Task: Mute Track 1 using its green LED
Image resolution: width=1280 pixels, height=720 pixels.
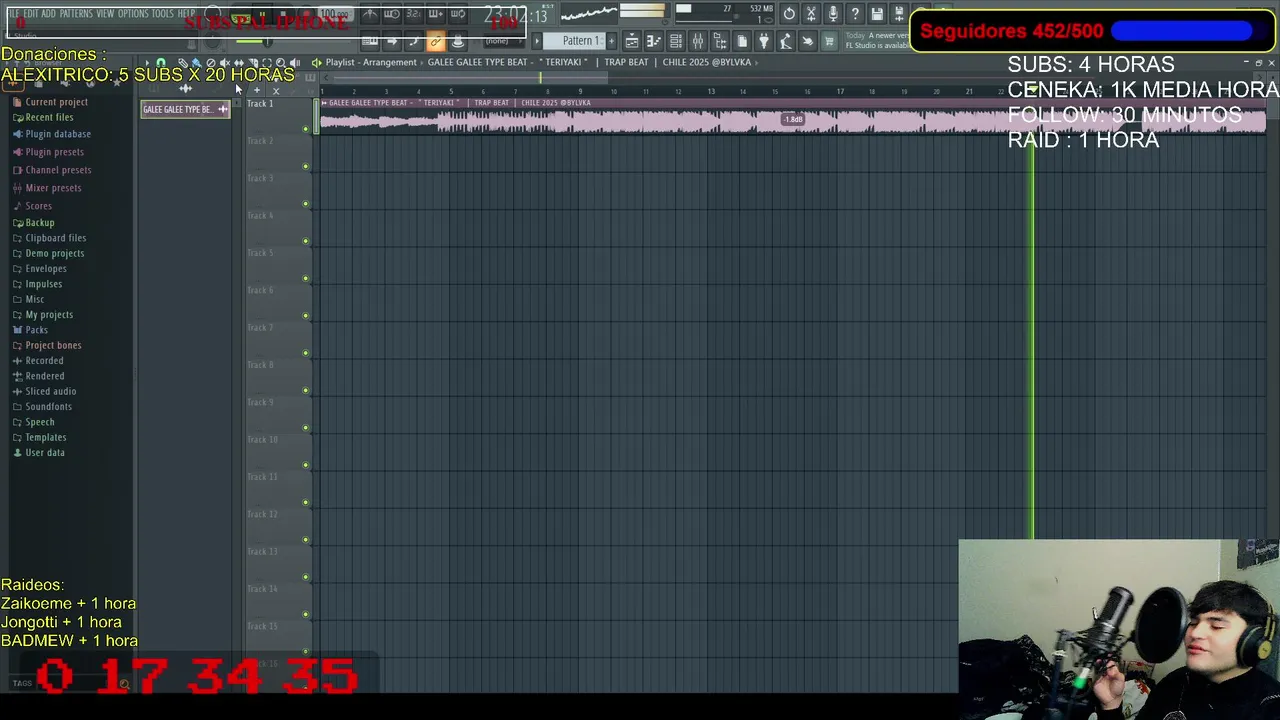Action: pos(306,129)
